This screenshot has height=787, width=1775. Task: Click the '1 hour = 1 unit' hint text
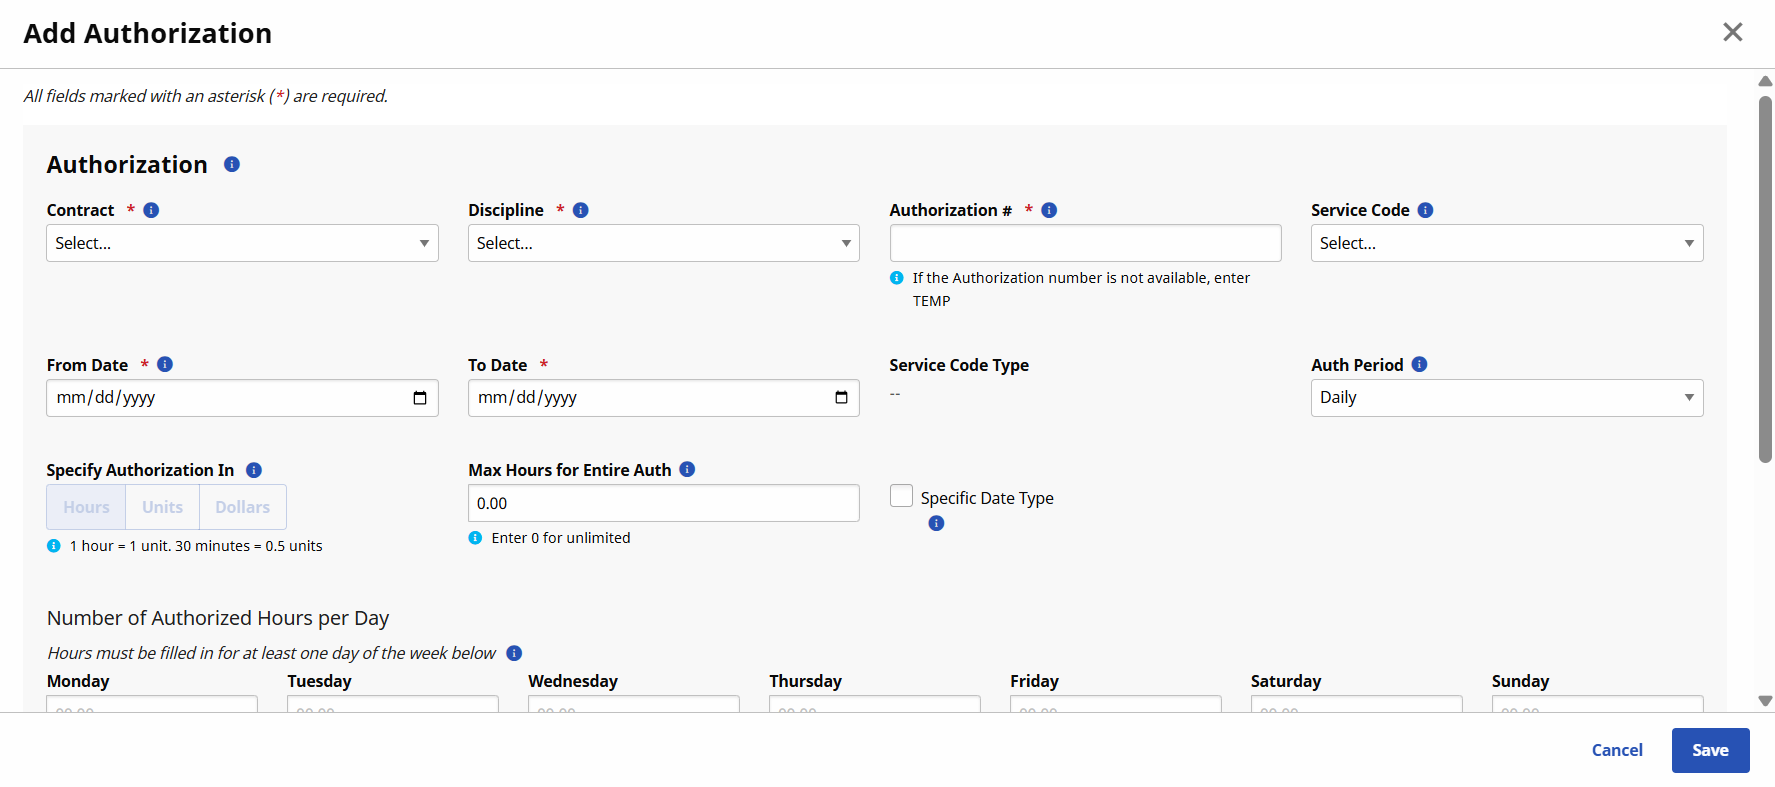pos(196,546)
